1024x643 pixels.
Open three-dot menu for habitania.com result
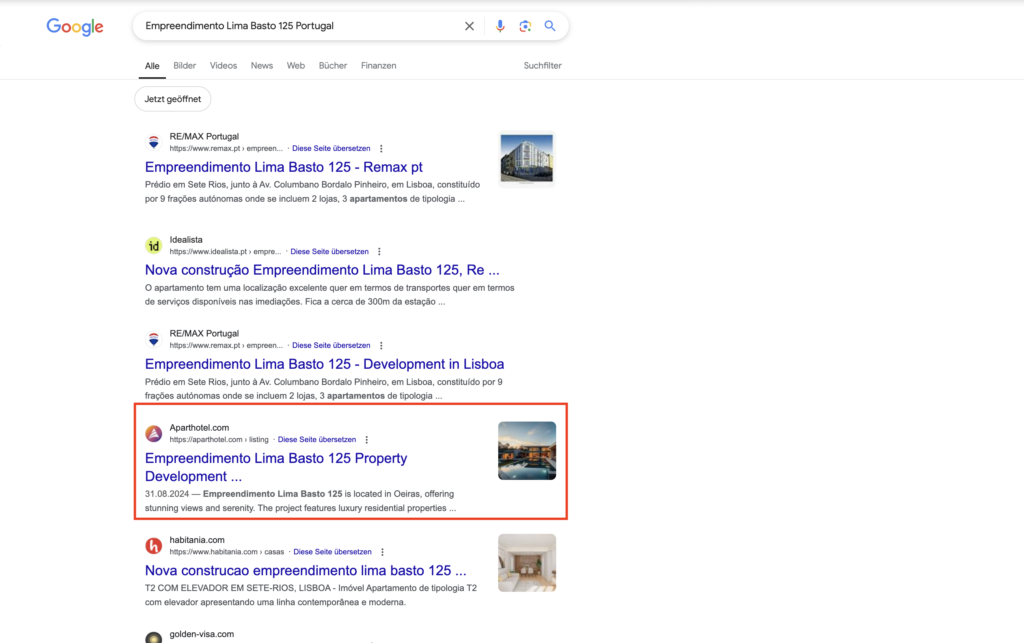coord(383,552)
